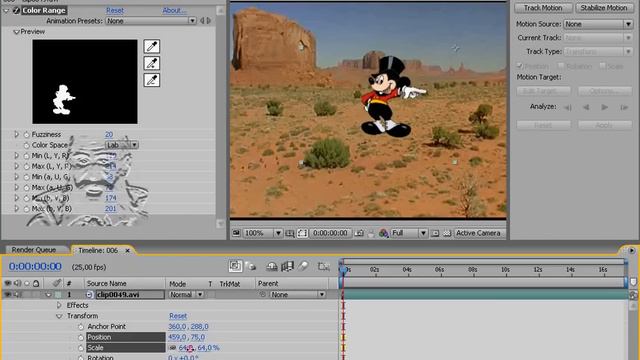Toggle audio speaker for clip0049.avi layer
The width and height of the screenshot is (640, 360).
pos(17,294)
